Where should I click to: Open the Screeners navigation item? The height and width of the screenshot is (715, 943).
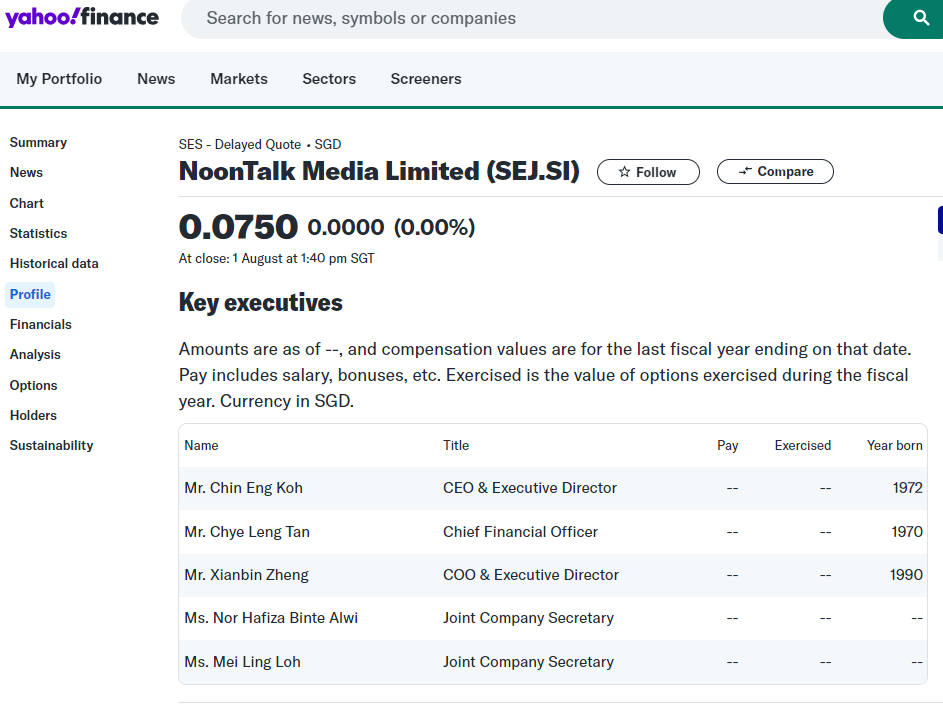tap(426, 79)
